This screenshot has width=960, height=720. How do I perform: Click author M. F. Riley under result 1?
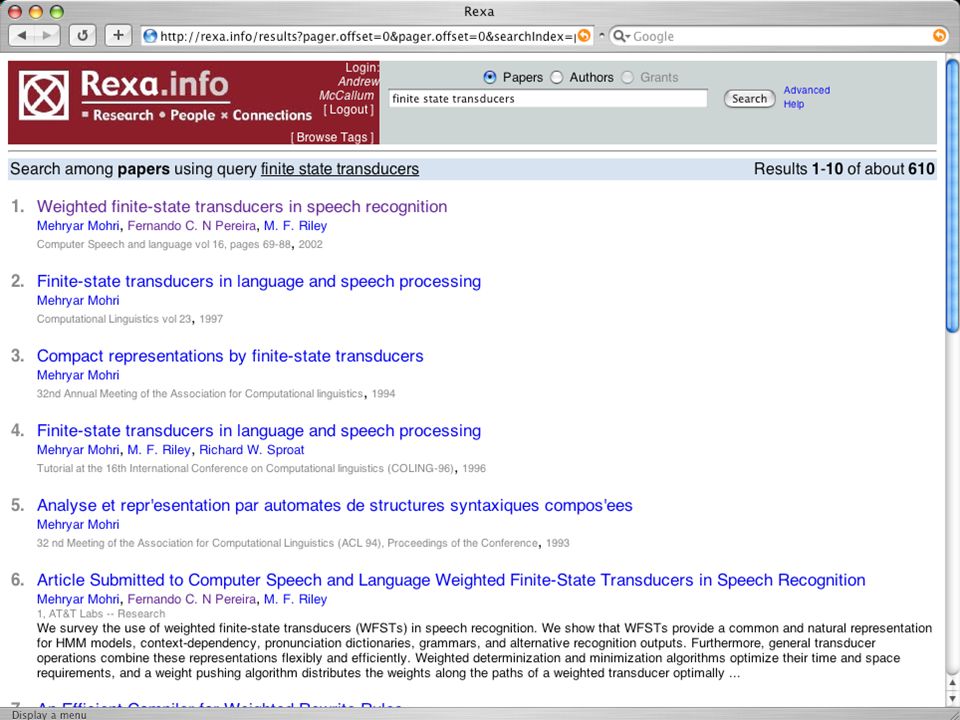pos(295,226)
